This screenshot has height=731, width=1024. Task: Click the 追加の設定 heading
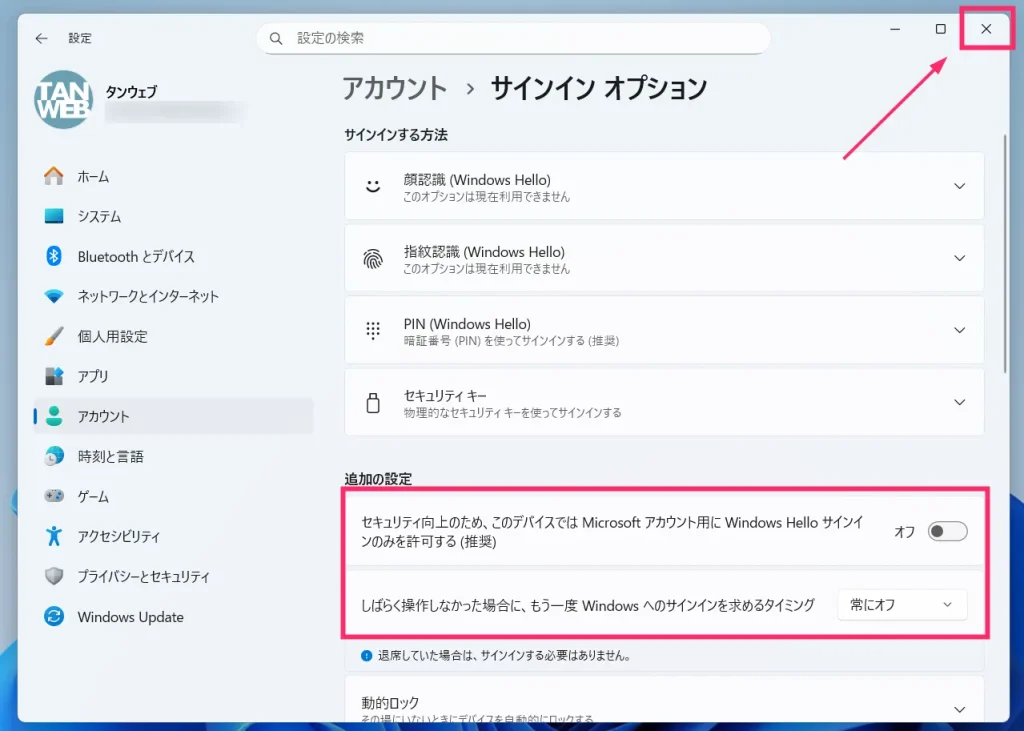tap(378, 479)
